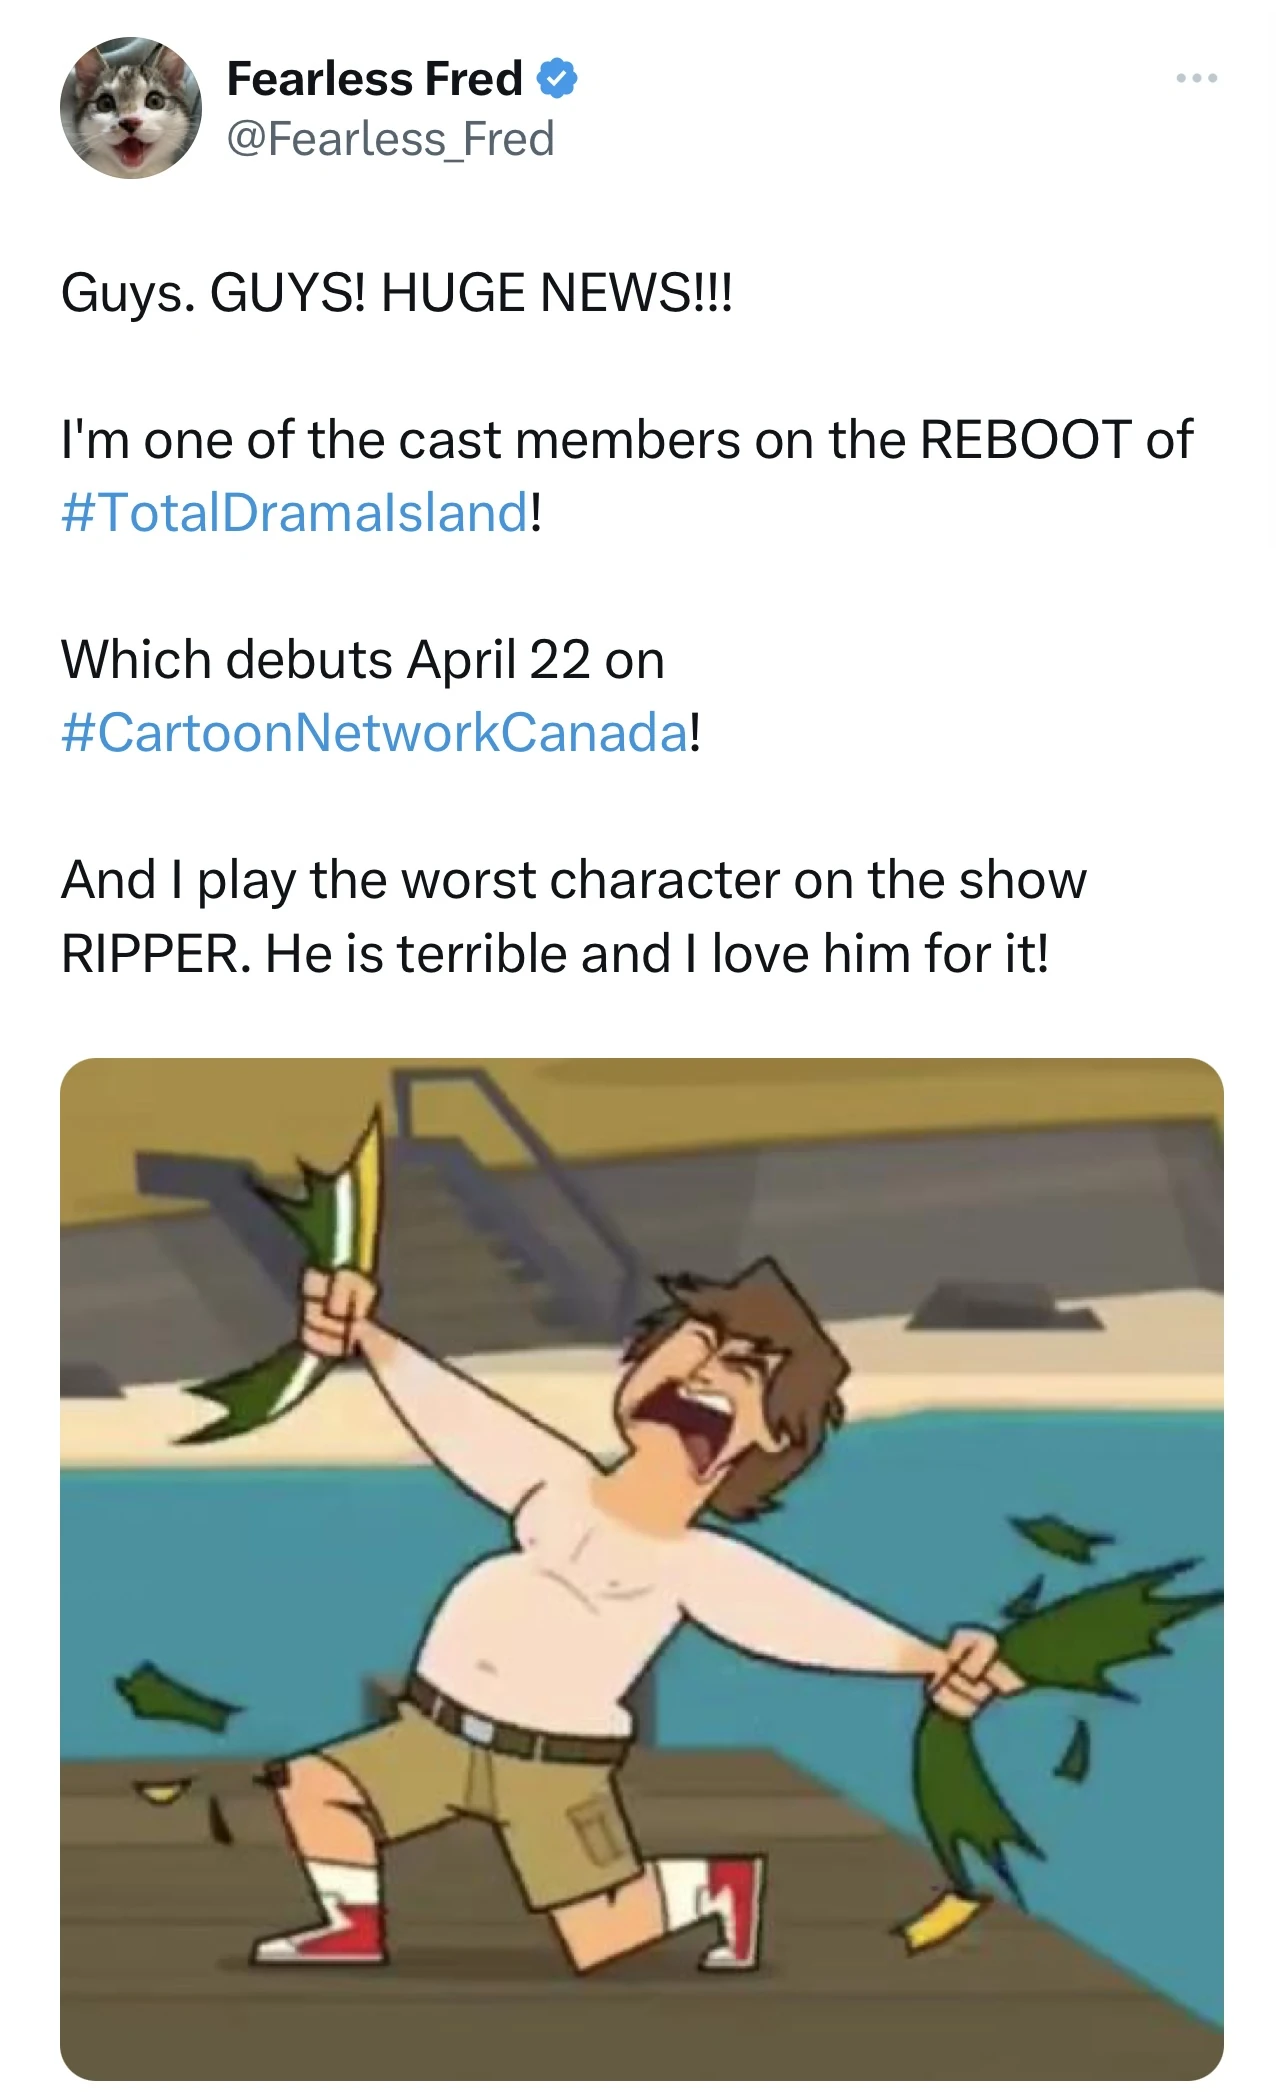Click the word RIPPER in the tweet
Image resolution: width=1283 pixels, height=2092 pixels.
pyautogui.click(x=150, y=954)
